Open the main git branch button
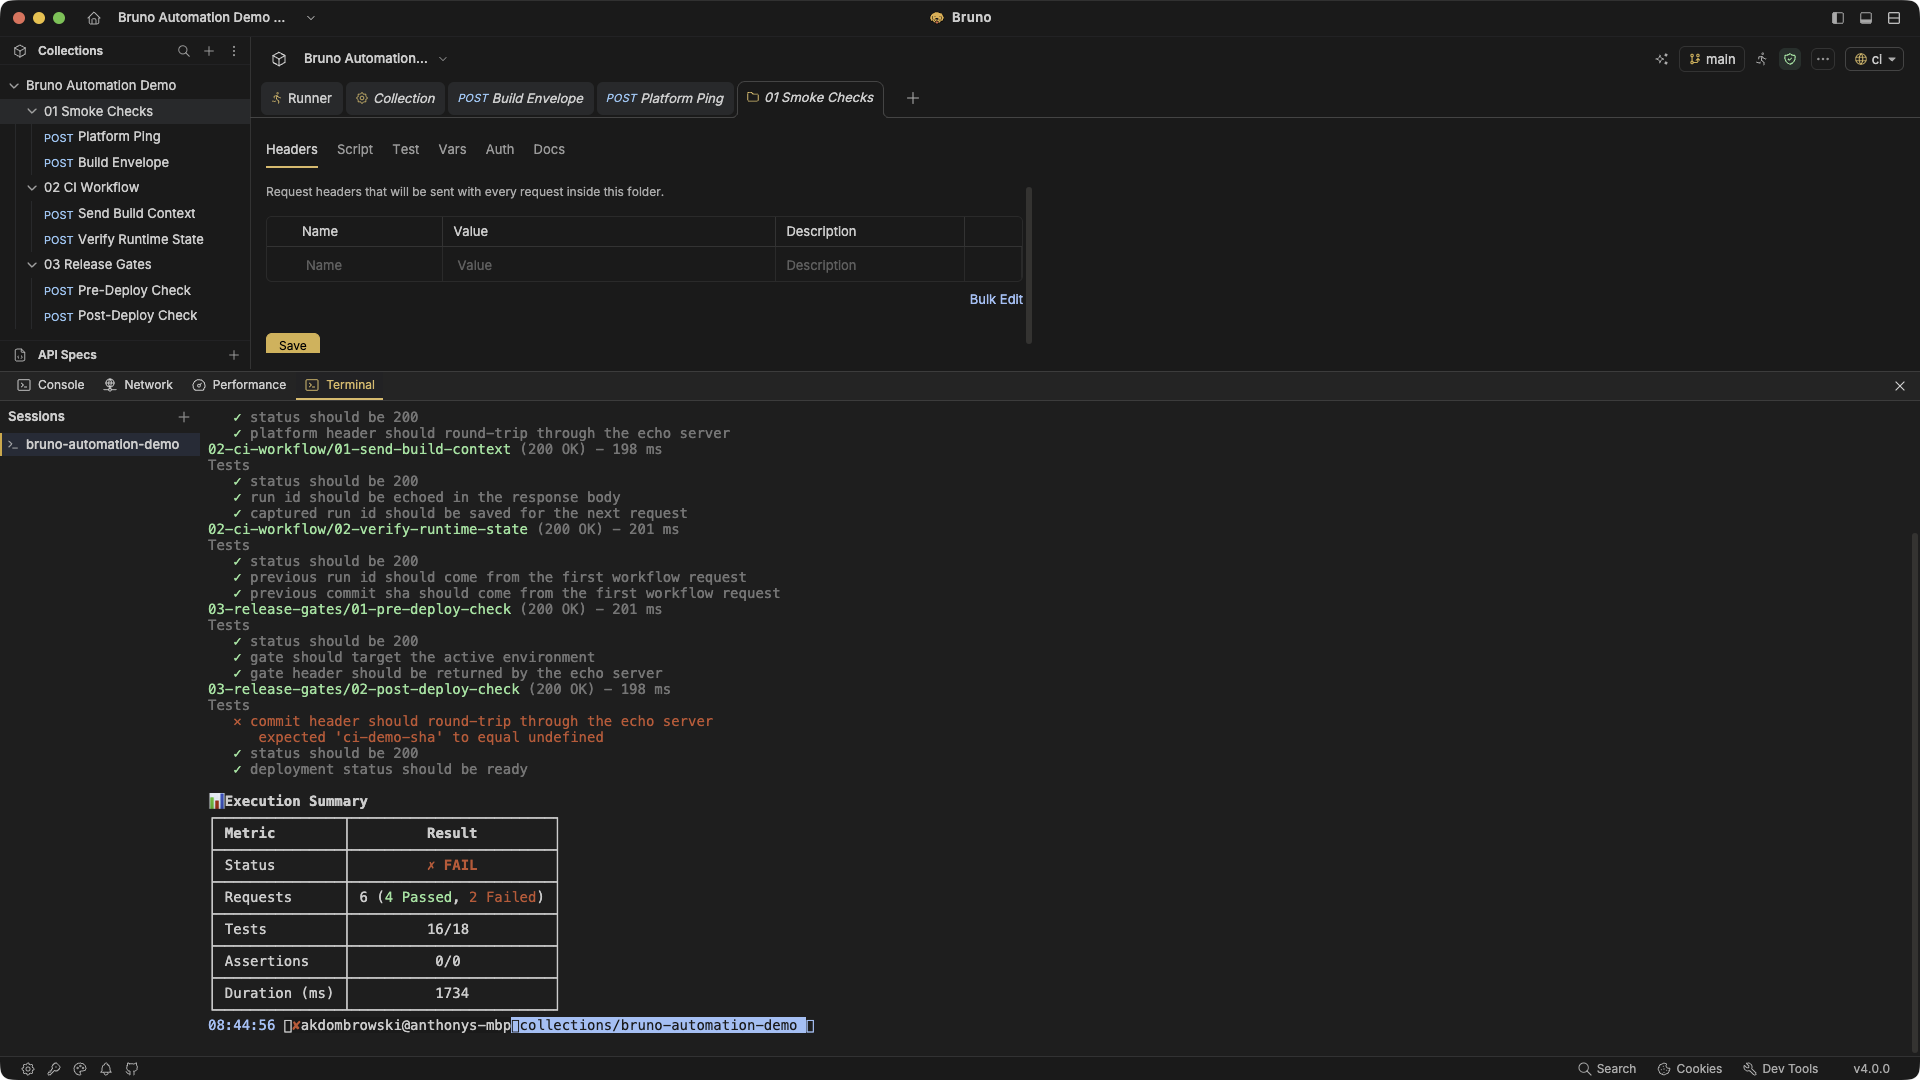1920x1080 pixels. coord(1712,59)
